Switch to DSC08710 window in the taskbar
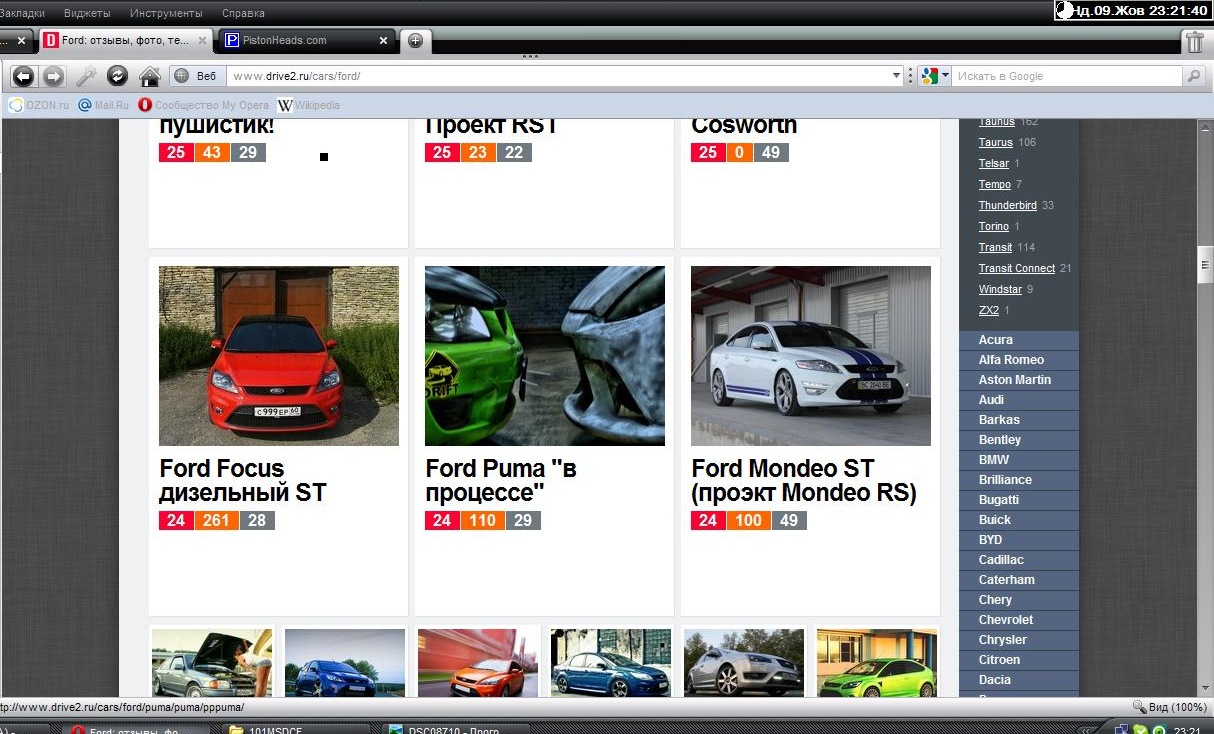Viewport: 1214px width, 734px height. 457,728
